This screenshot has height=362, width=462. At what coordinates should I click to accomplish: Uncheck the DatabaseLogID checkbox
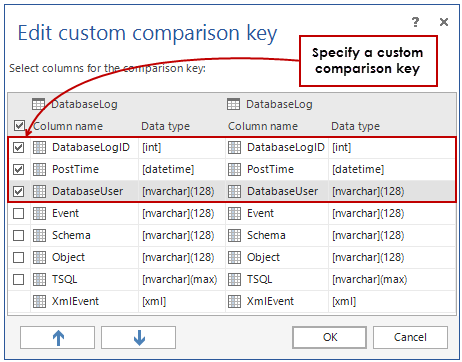18,147
